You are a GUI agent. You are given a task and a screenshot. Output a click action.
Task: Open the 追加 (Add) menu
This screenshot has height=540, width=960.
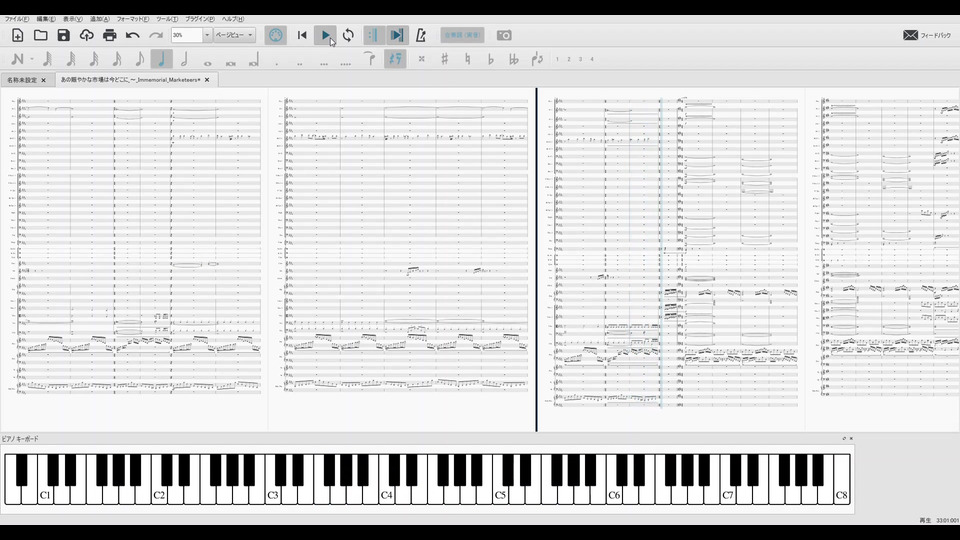pyautogui.click(x=100, y=19)
